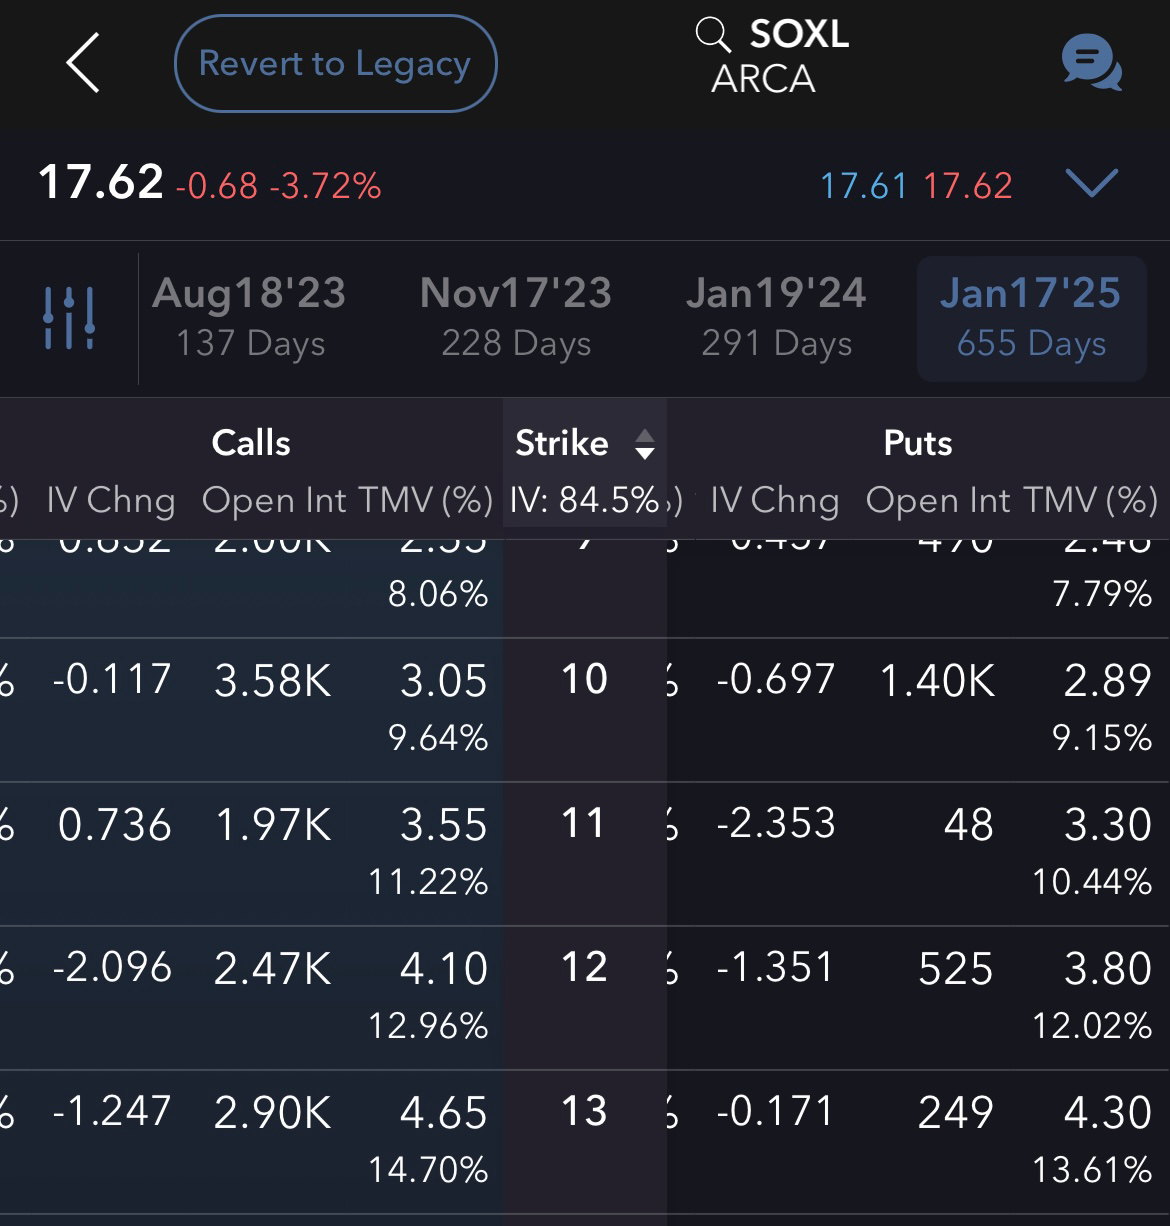Select the Nov17'23 expiration tab
This screenshot has width=1170, height=1226.
tap(516, 317)
